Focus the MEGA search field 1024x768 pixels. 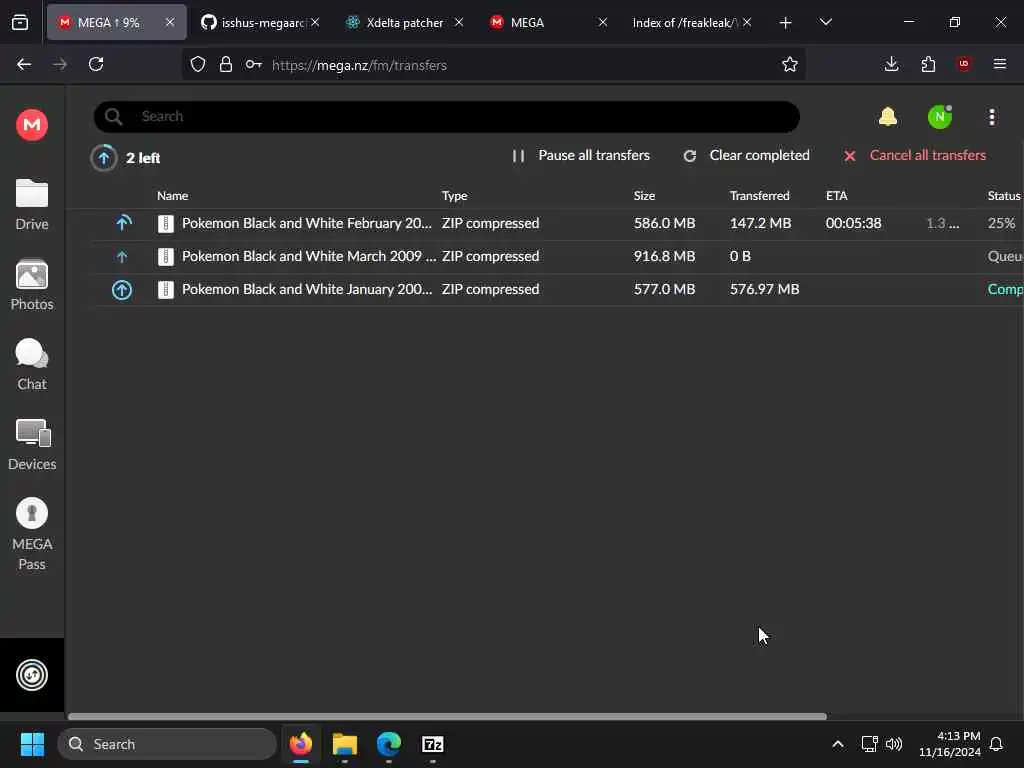tap(447, 117)
